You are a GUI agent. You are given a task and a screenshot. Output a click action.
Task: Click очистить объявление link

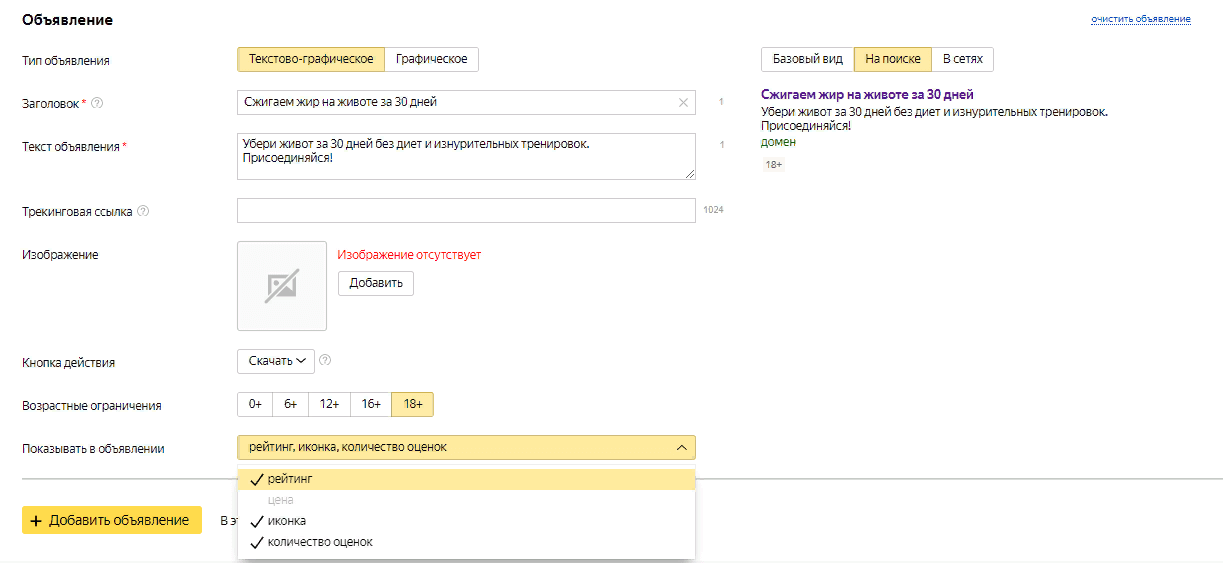tap(1140, 19)
